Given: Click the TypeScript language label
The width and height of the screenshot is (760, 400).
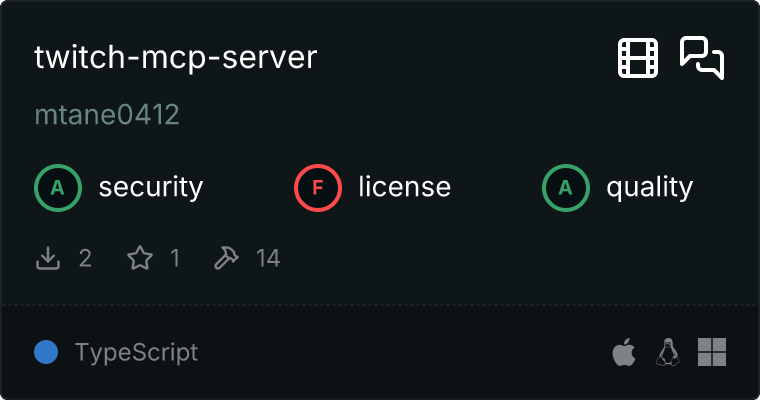Looking at the screenshot, I should coord(136,353).
